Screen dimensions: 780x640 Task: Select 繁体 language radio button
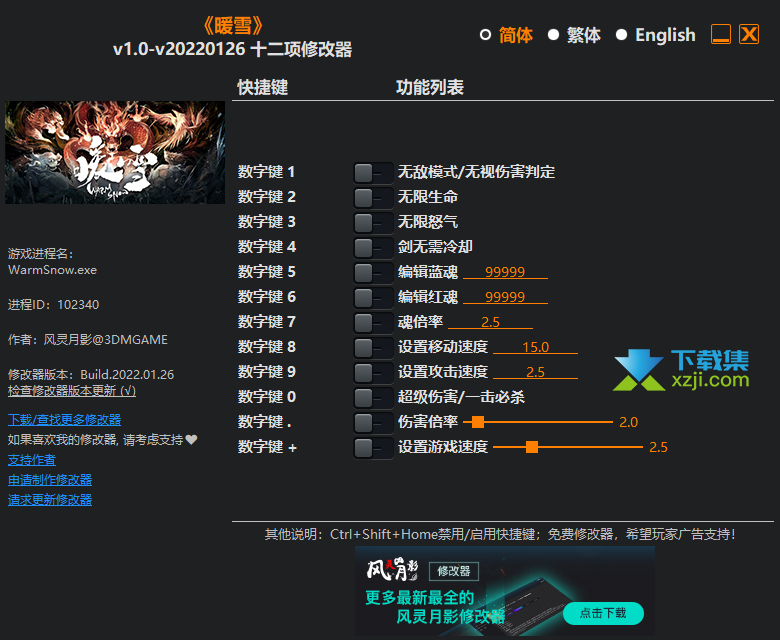(x=553, y=35)
